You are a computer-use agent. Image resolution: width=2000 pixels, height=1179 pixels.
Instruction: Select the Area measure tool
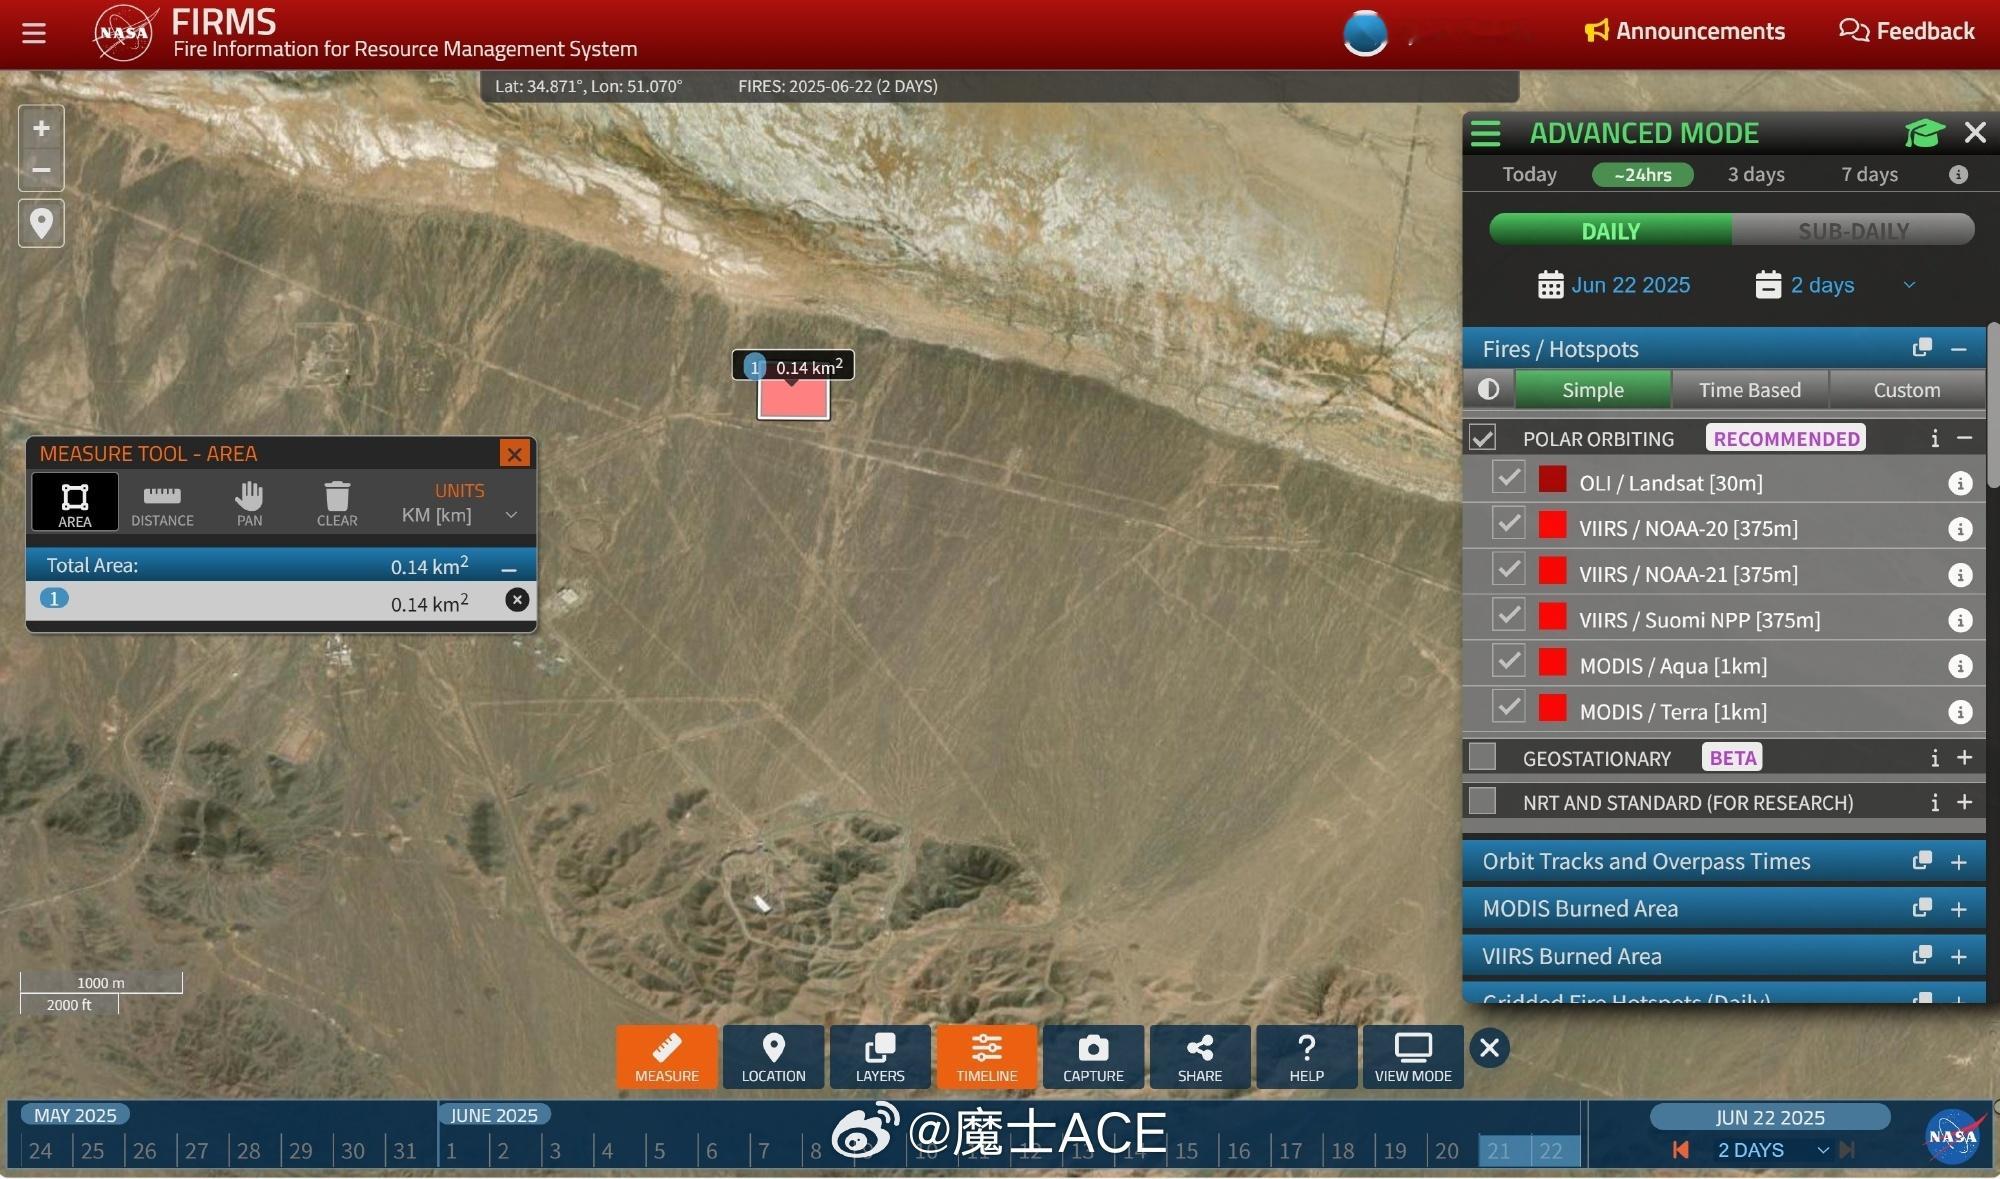point(75,502)
